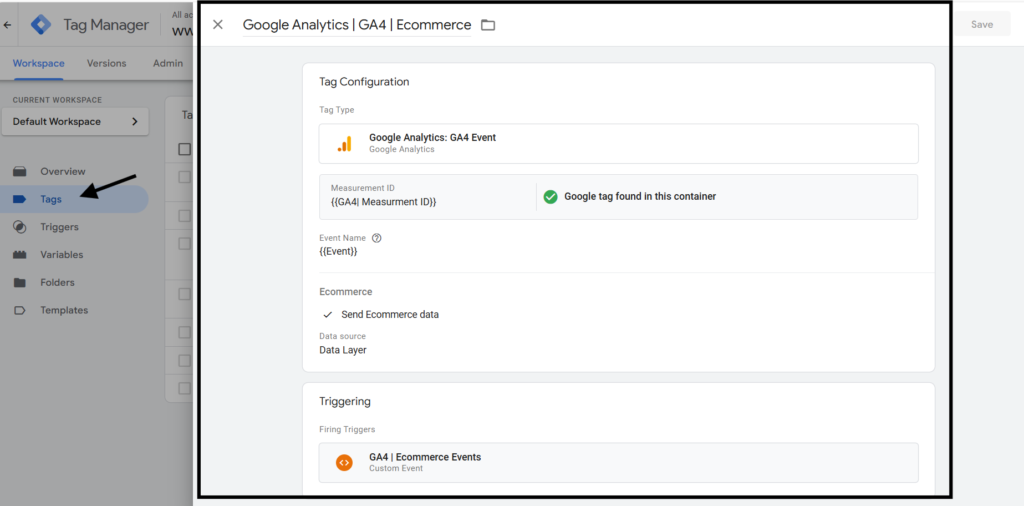Select Tags in the sidebar
The width and height of the screenshot is (1024, 506).
click(x=74, y=199)
